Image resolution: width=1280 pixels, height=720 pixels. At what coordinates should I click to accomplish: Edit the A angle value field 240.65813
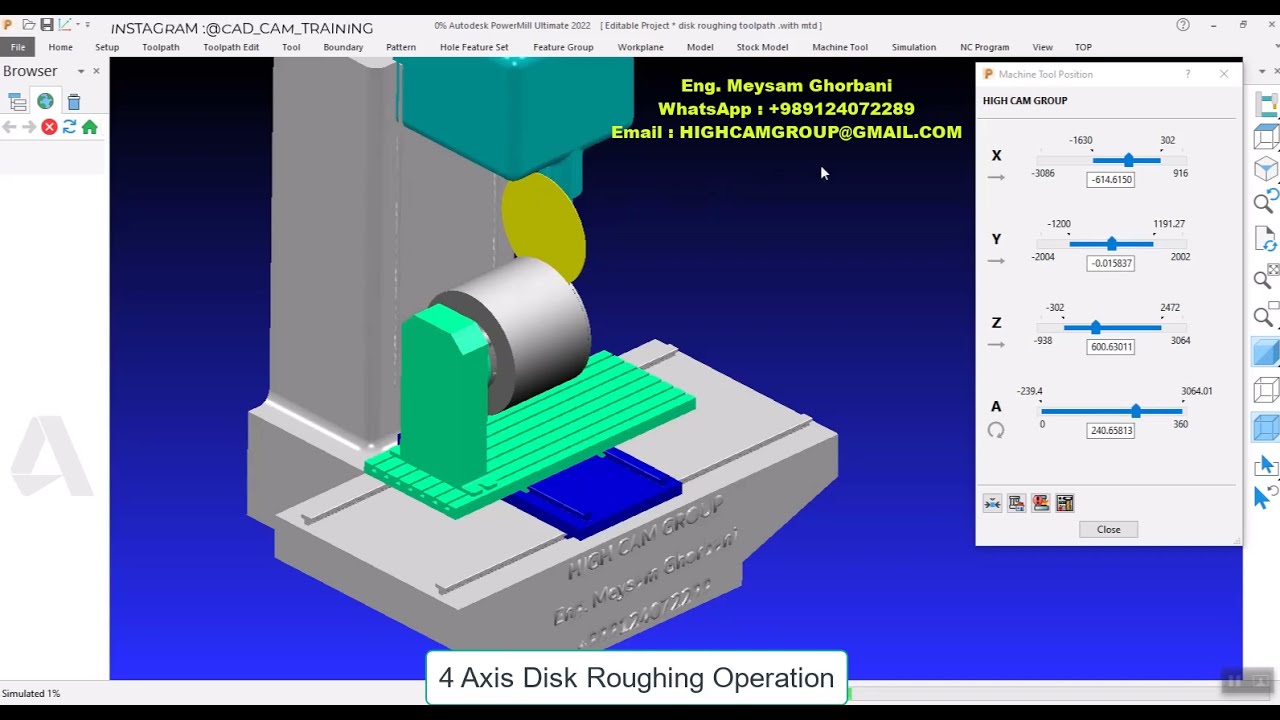coord(1111,431)
